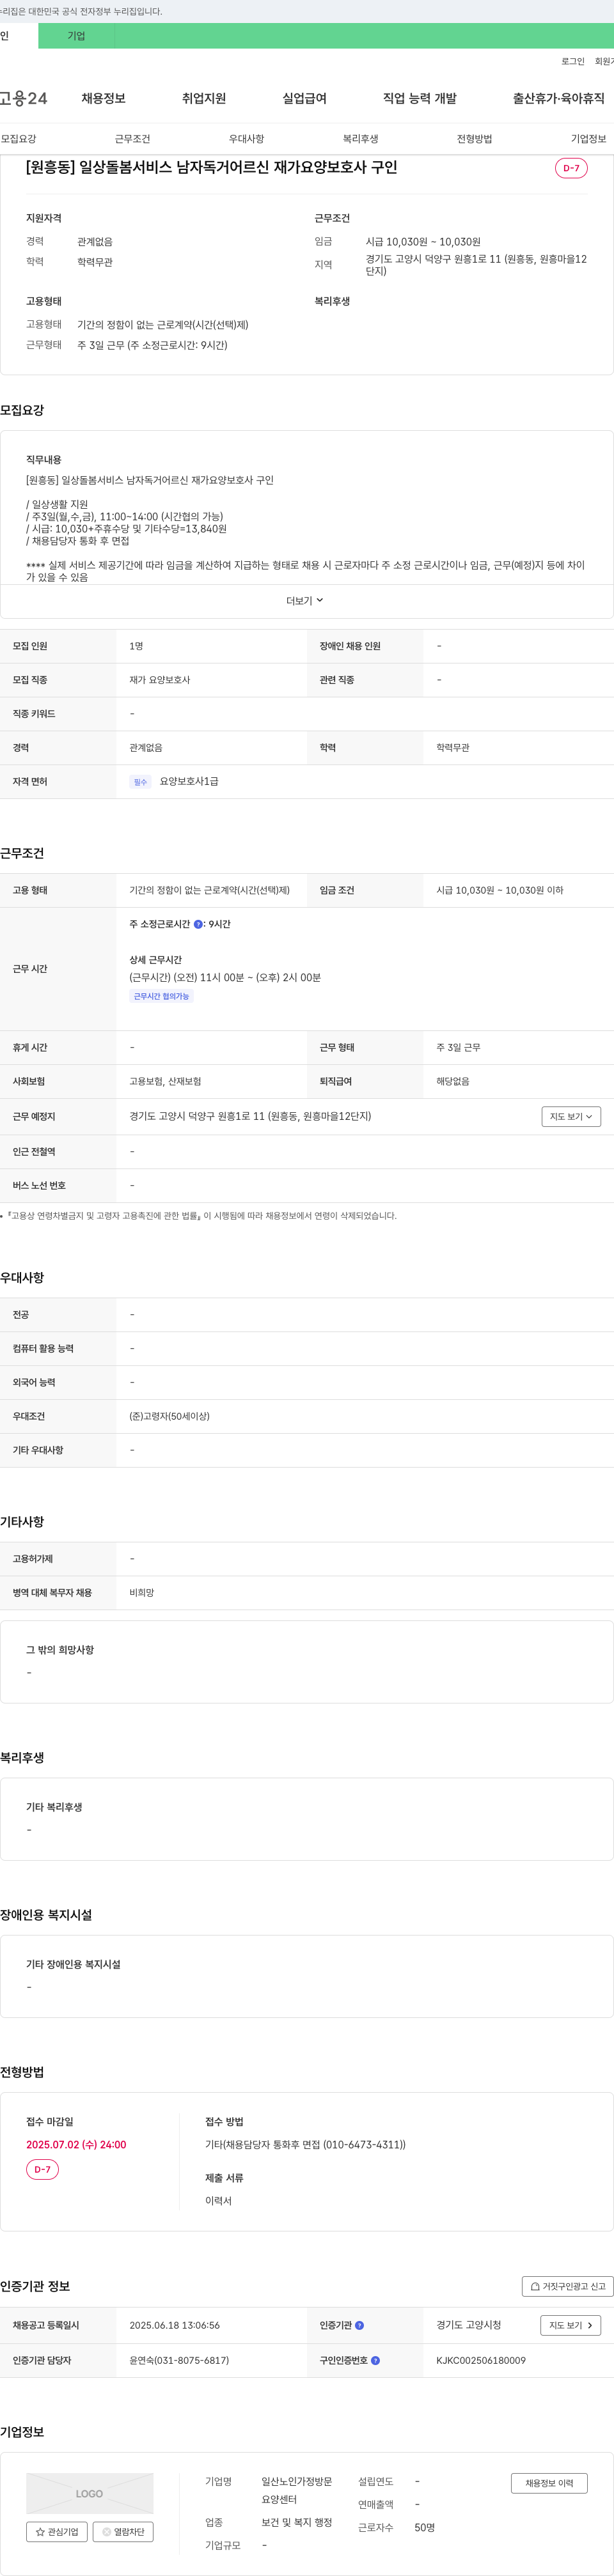
Task: Click 일산노인가정방문 요양센터 company name
Action: (297, 2490)
